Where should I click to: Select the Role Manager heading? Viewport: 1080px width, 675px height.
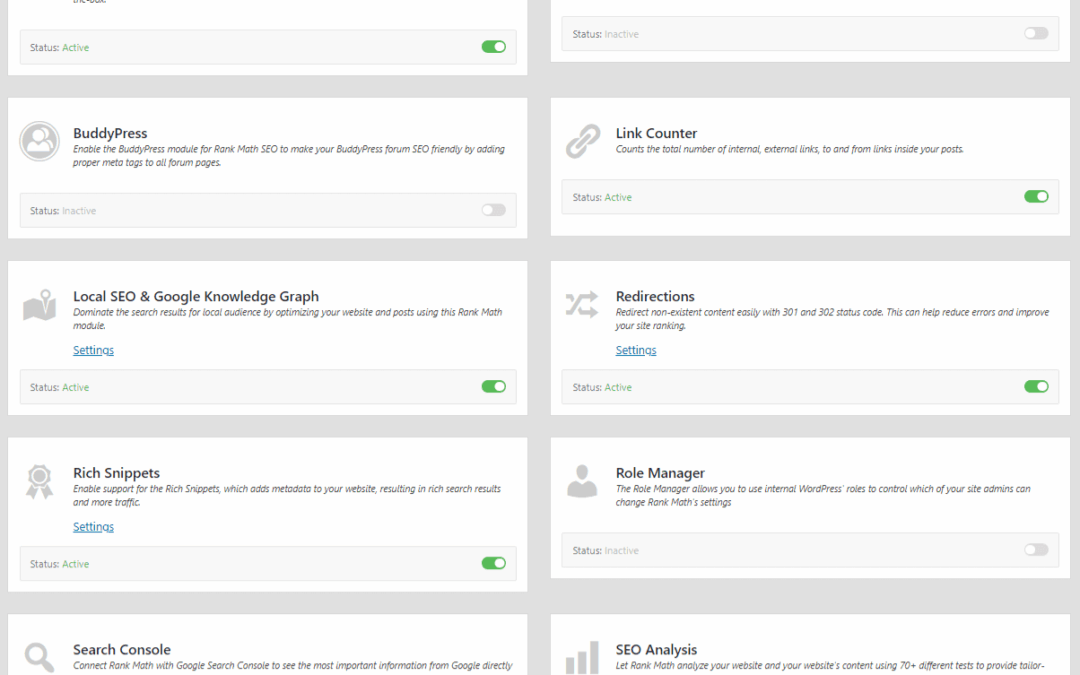click(661, 473)
